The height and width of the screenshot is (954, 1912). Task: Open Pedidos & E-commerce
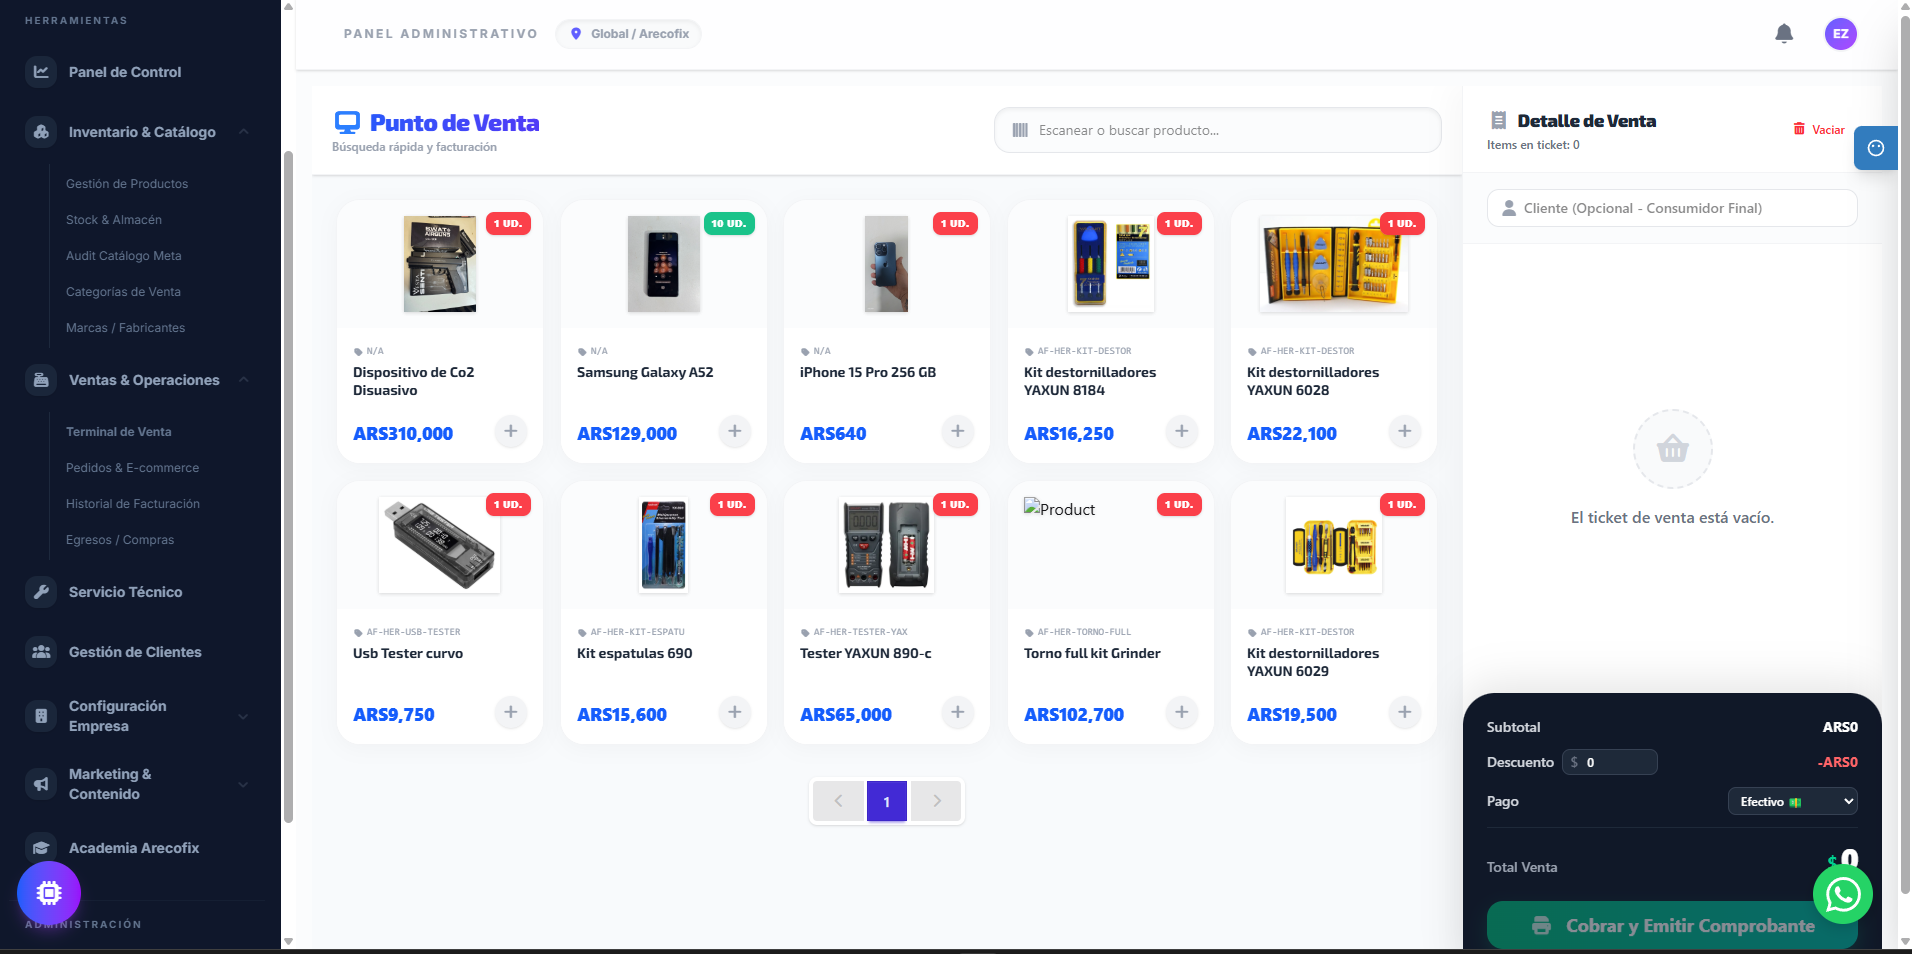click(132, 468)
